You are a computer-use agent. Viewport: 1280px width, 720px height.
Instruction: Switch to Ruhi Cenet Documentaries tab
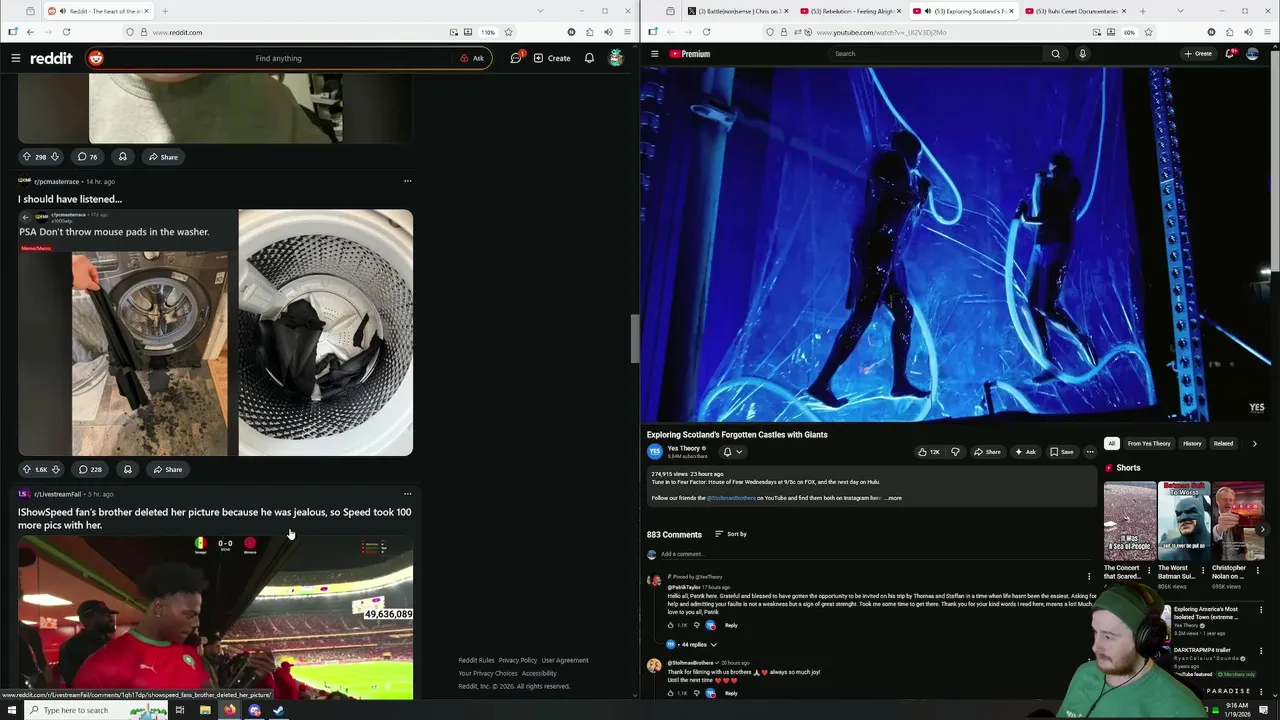pyautogui.click(x=1074, y=11)
